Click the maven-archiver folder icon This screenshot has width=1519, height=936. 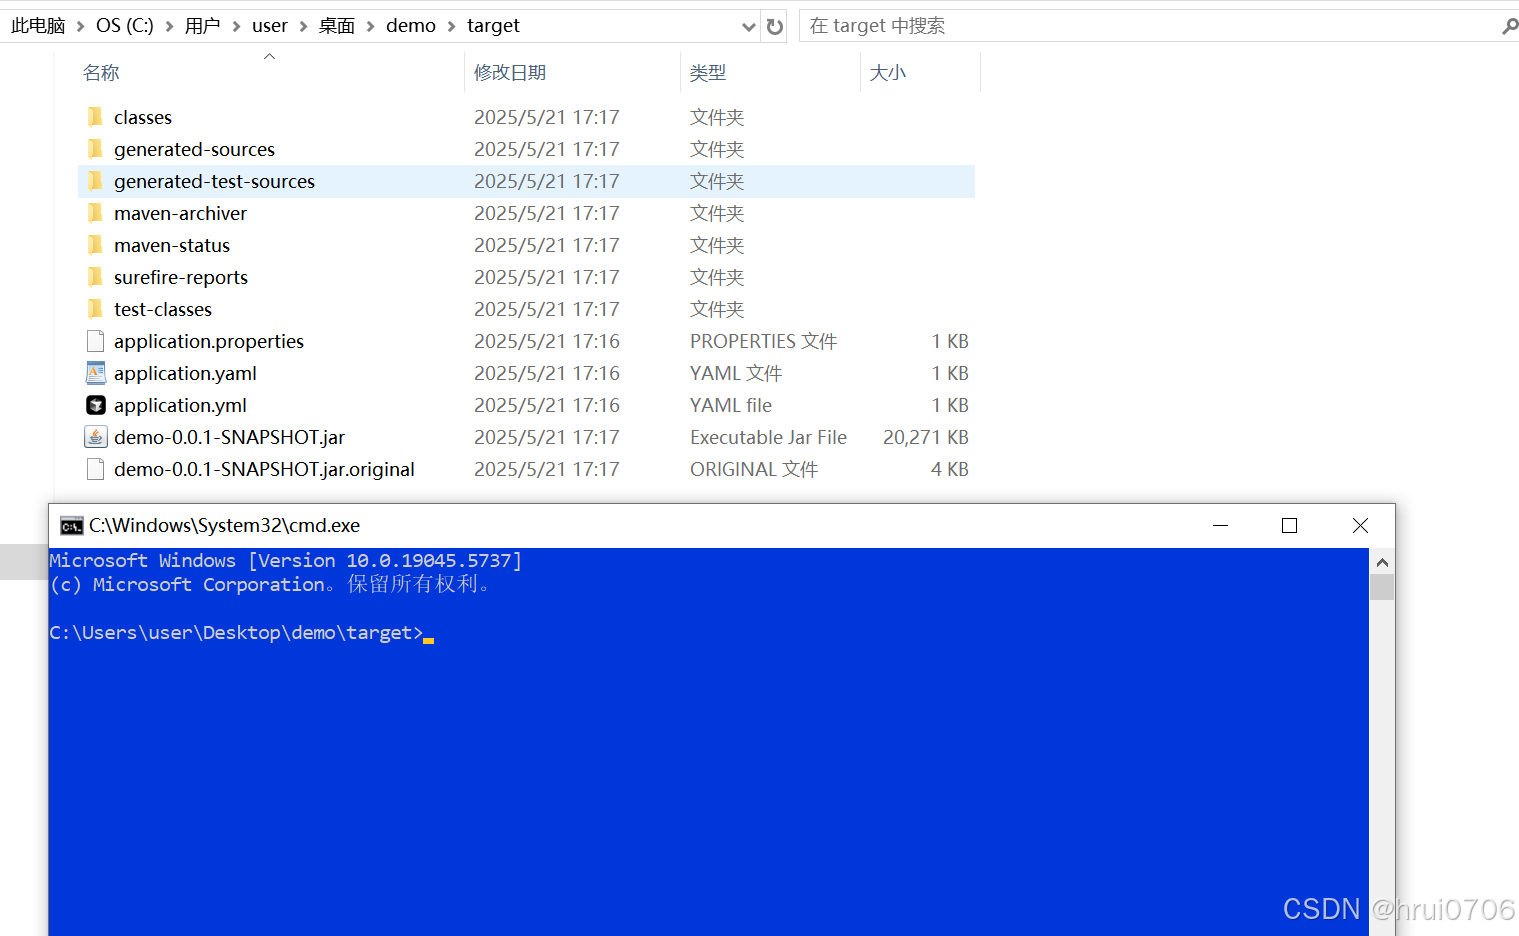95,213
